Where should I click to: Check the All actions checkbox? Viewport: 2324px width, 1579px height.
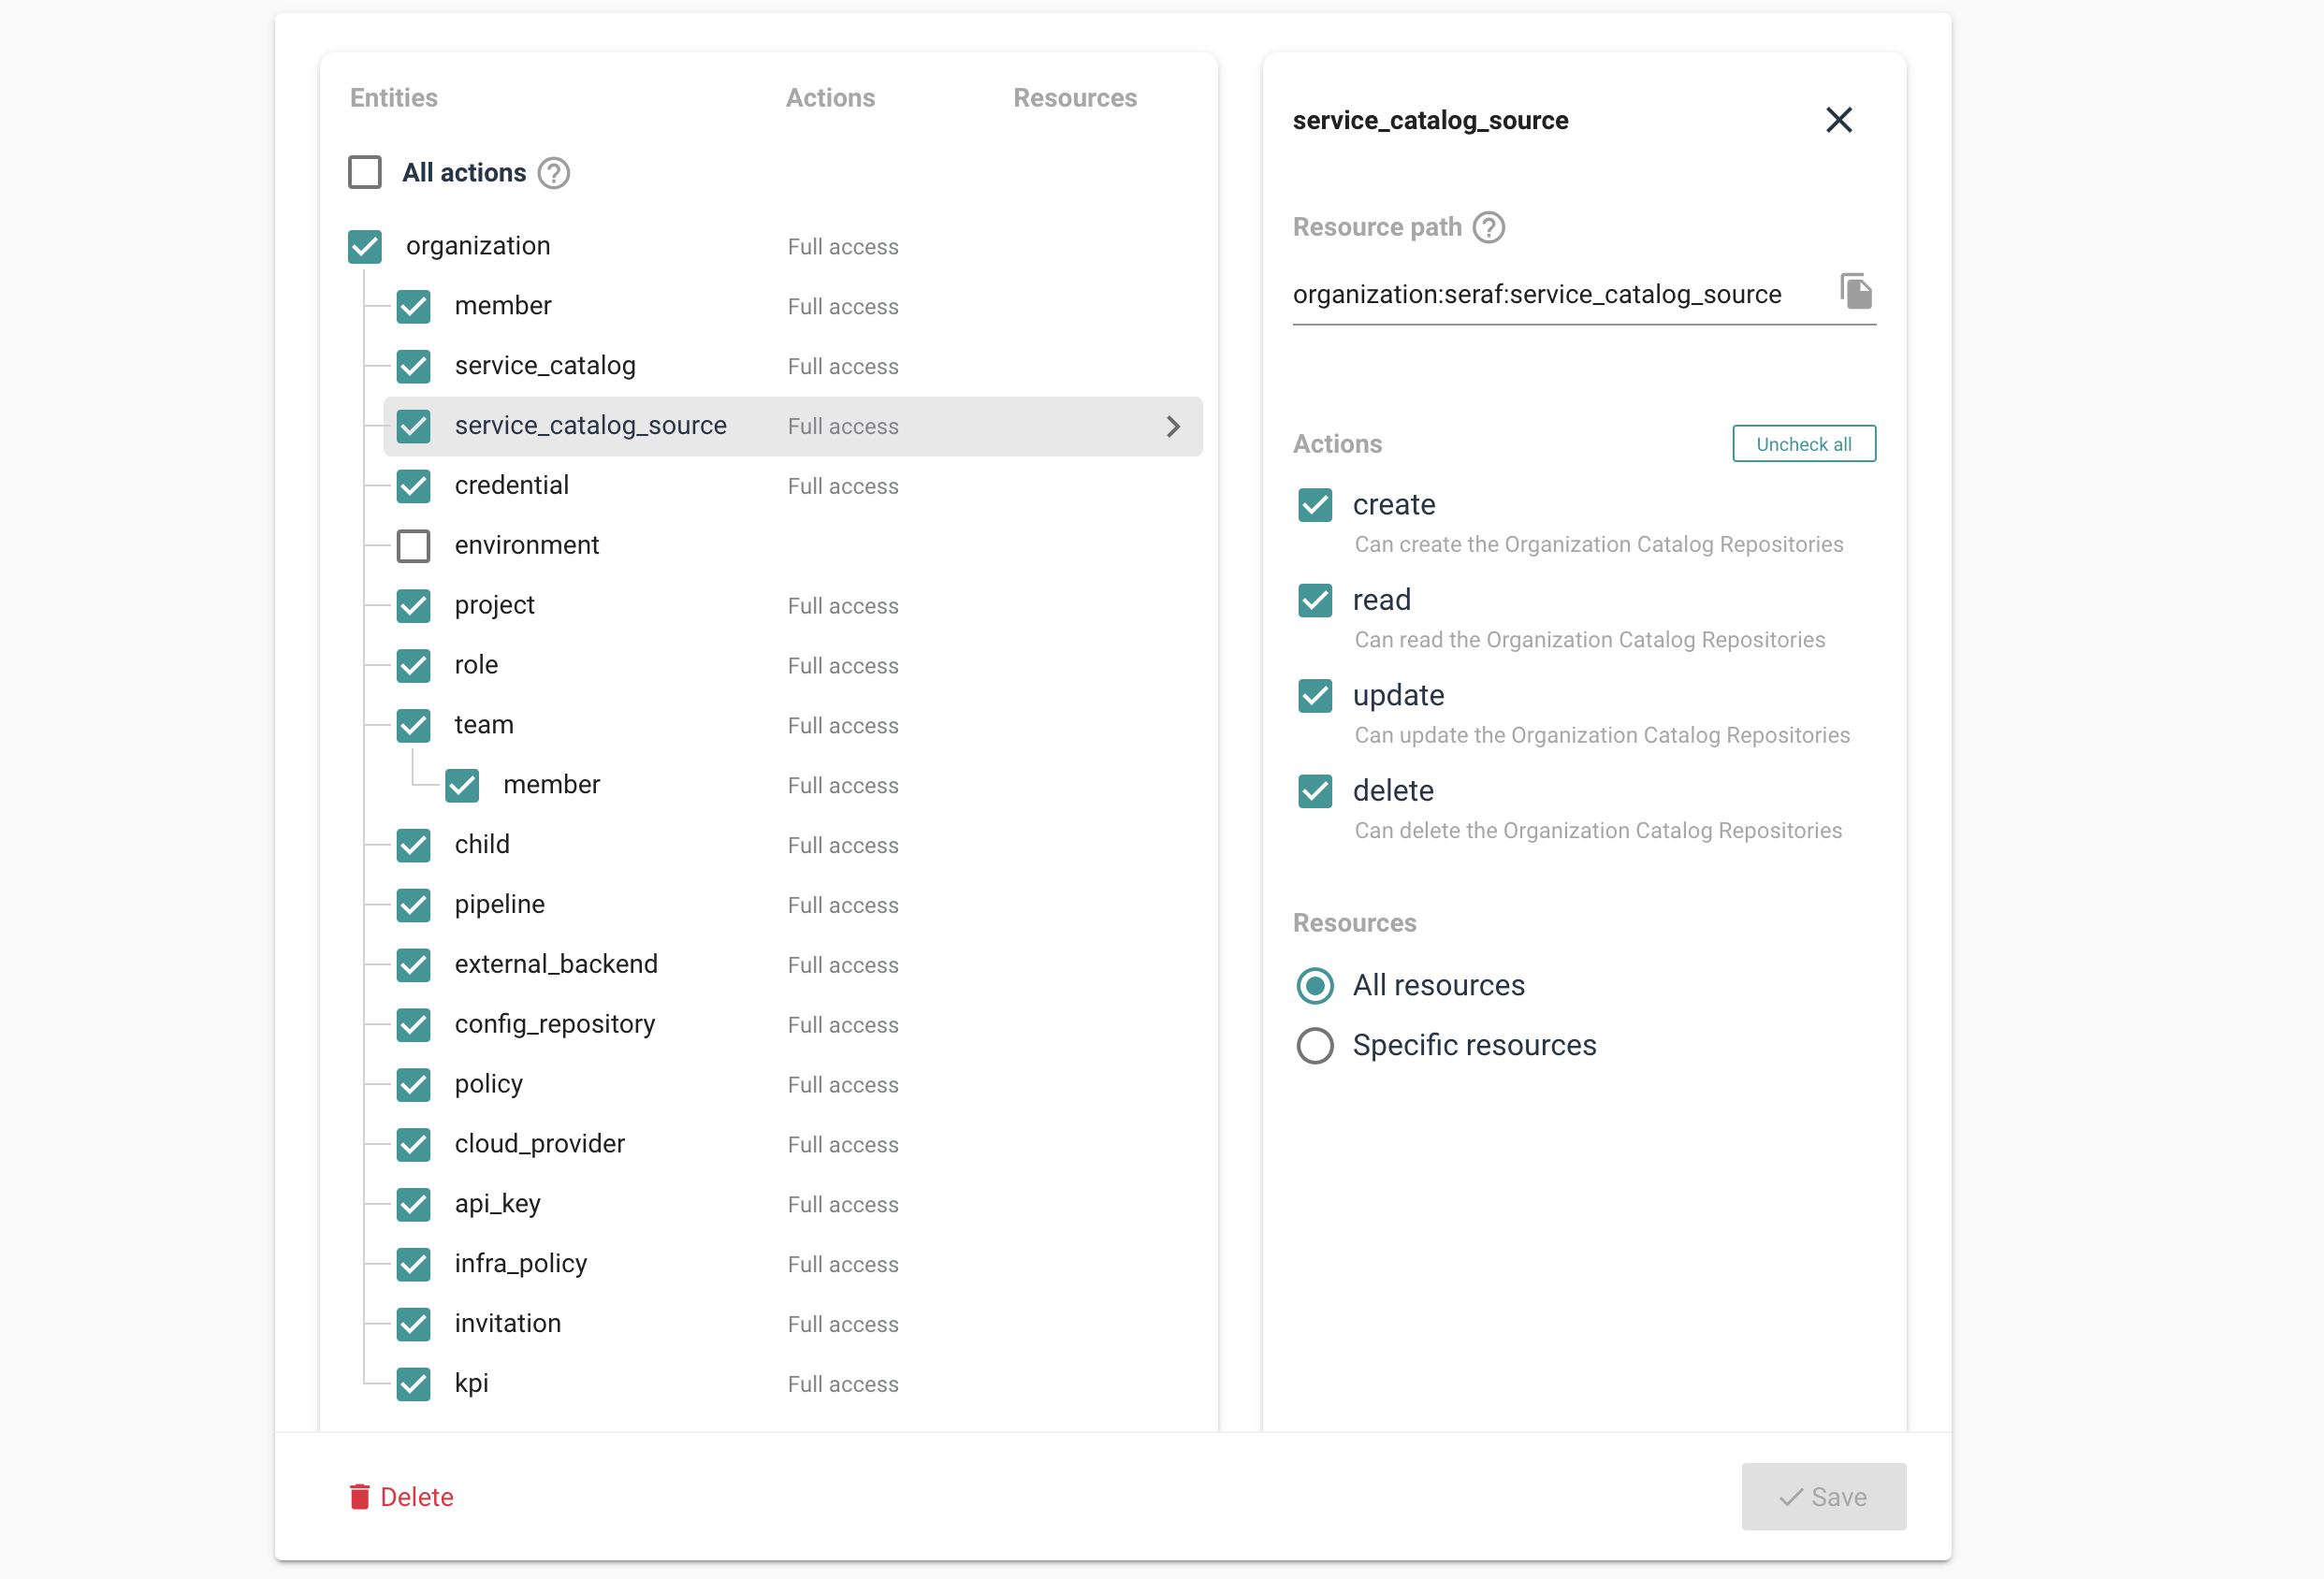point(365,172)
